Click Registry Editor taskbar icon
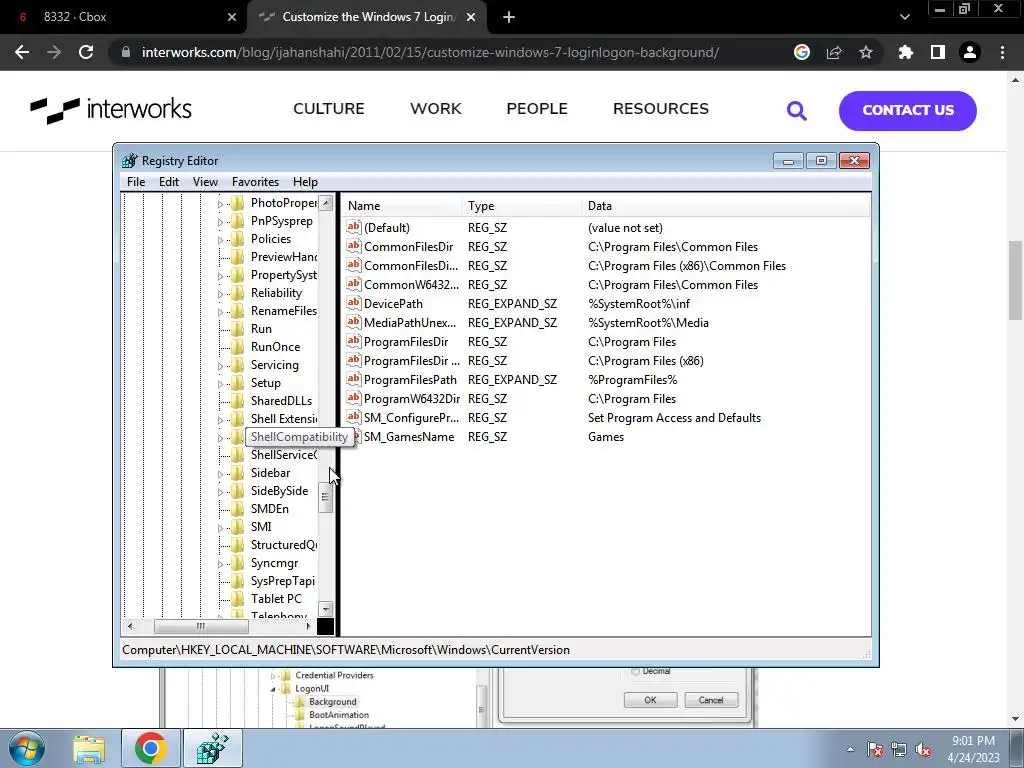Image resolution: width=1024 pixels, height=768 pixels. [213, 748]
